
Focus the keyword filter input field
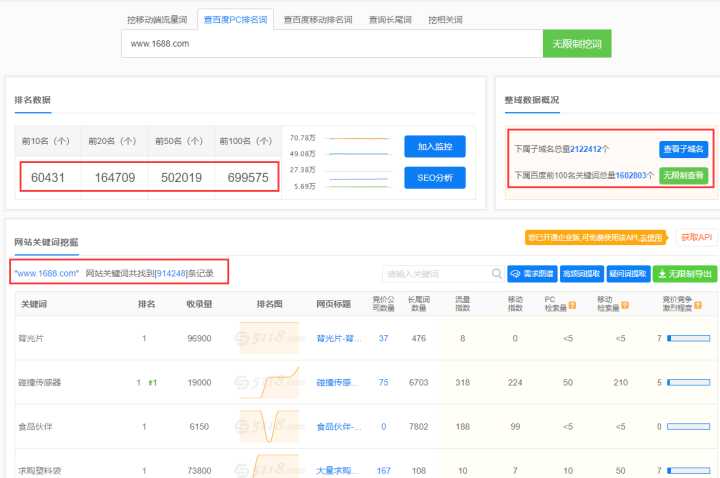436,274
